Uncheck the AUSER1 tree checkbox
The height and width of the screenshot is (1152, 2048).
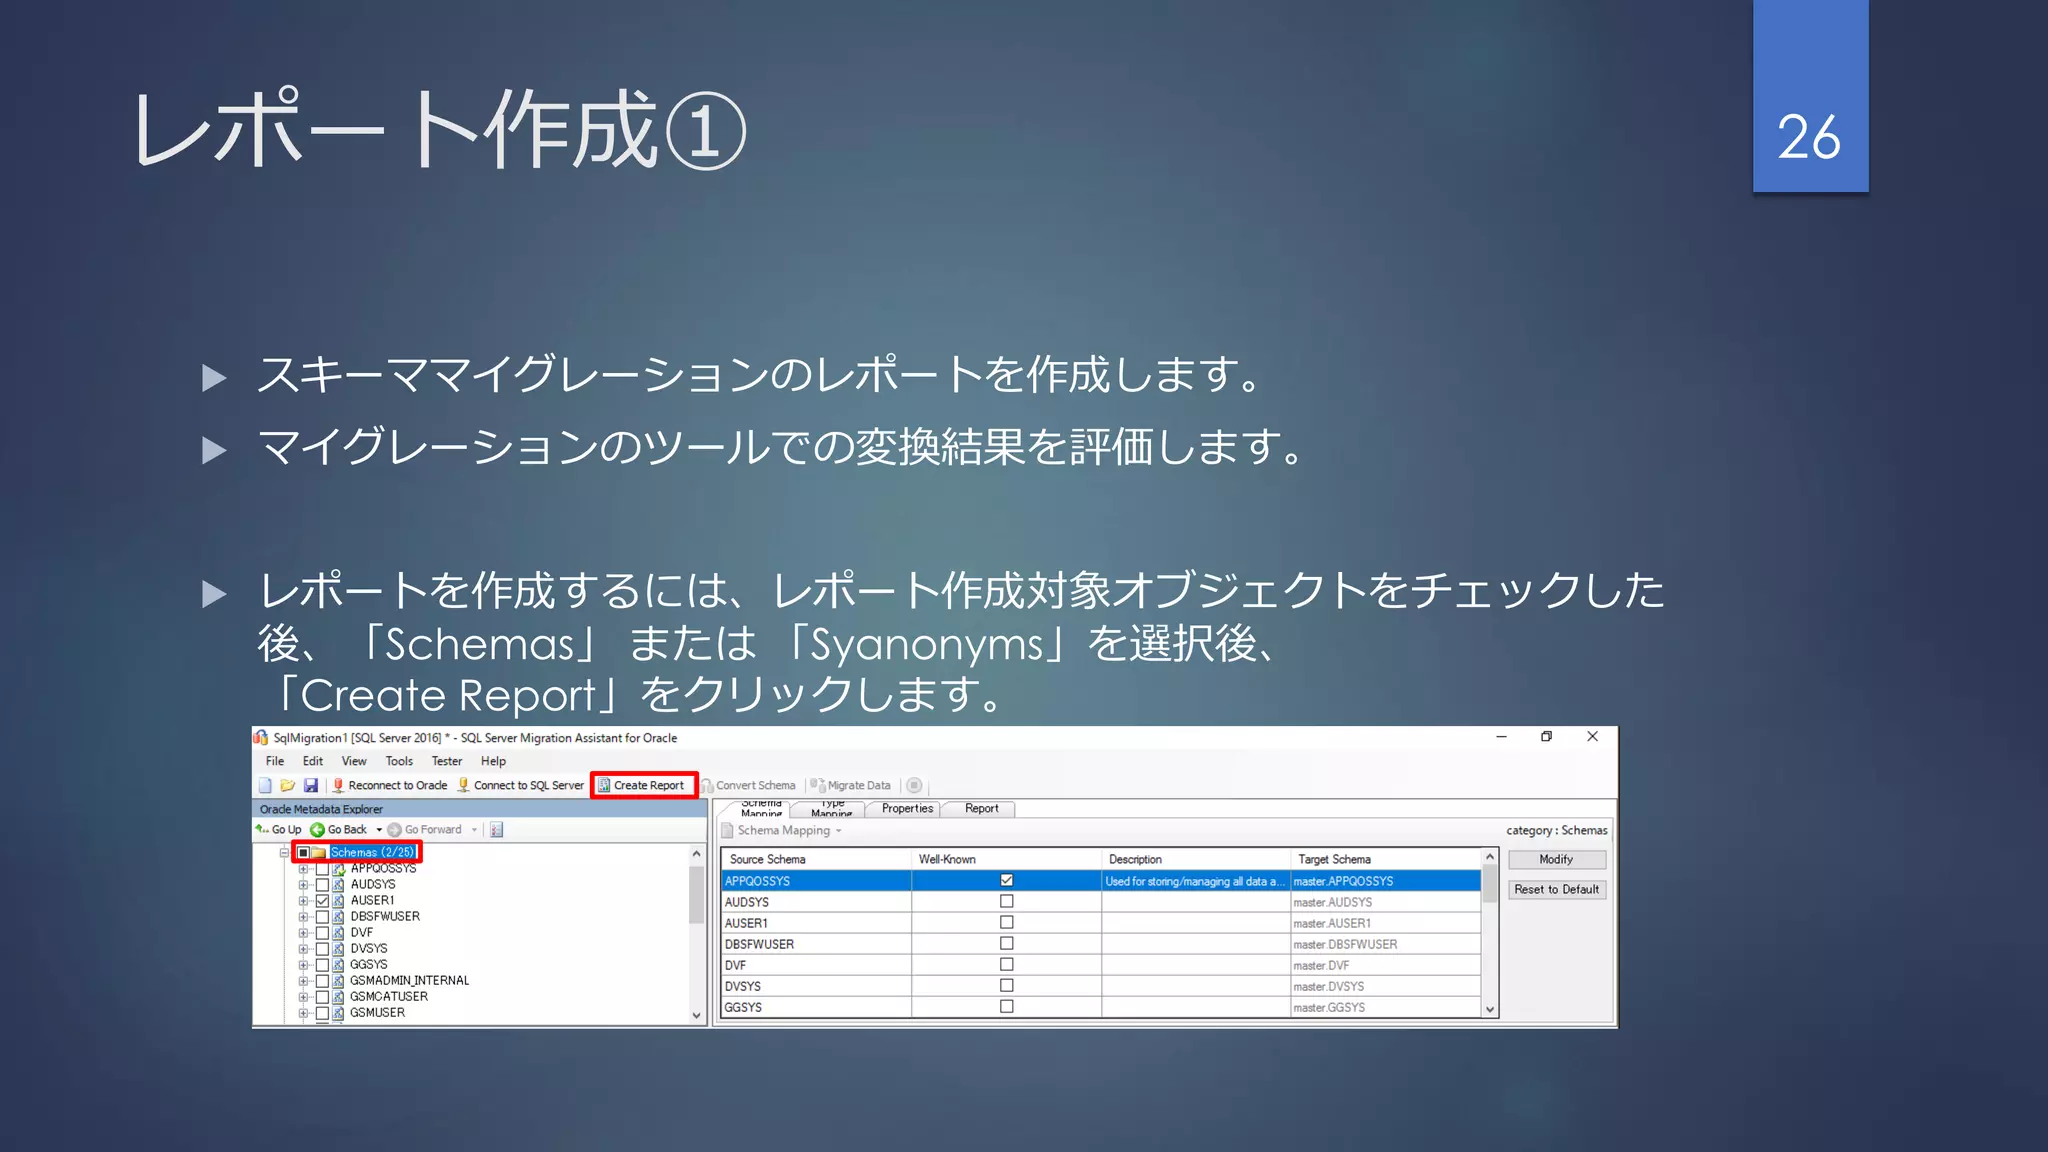pos(322,900)
